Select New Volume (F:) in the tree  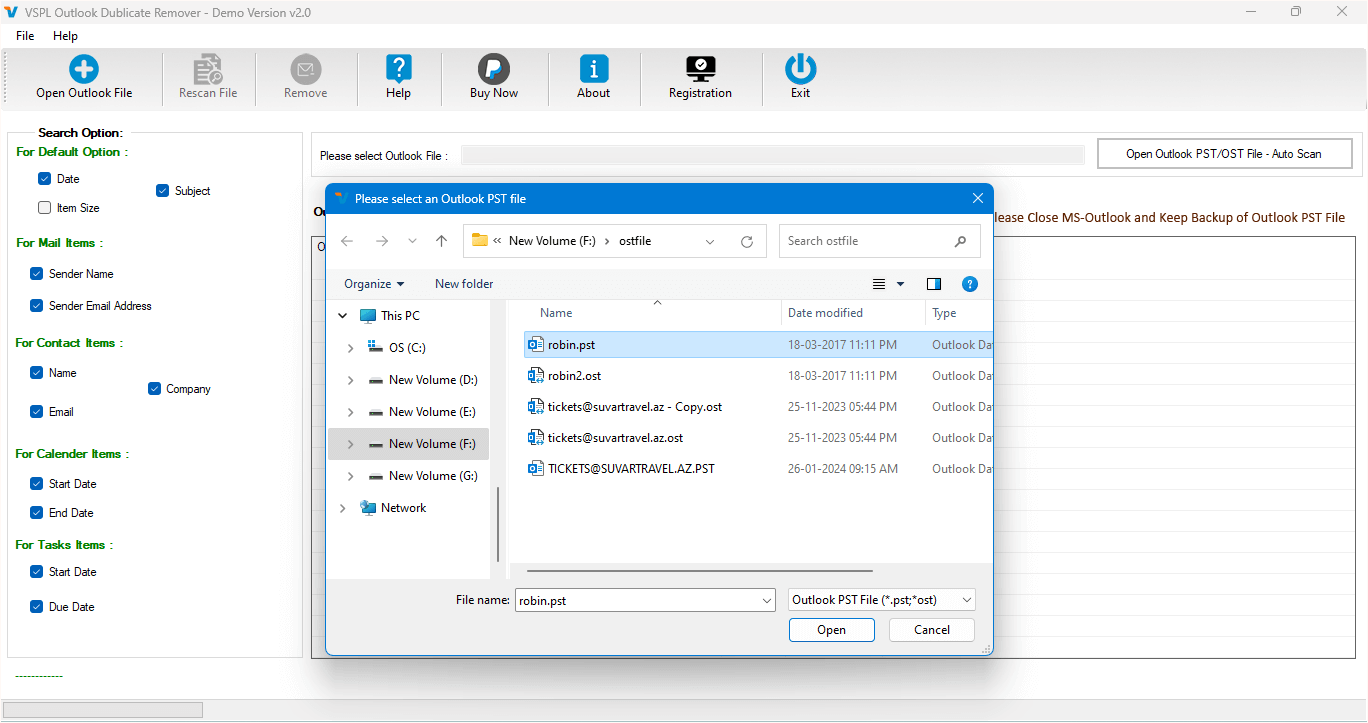click(x=409, y=444)
